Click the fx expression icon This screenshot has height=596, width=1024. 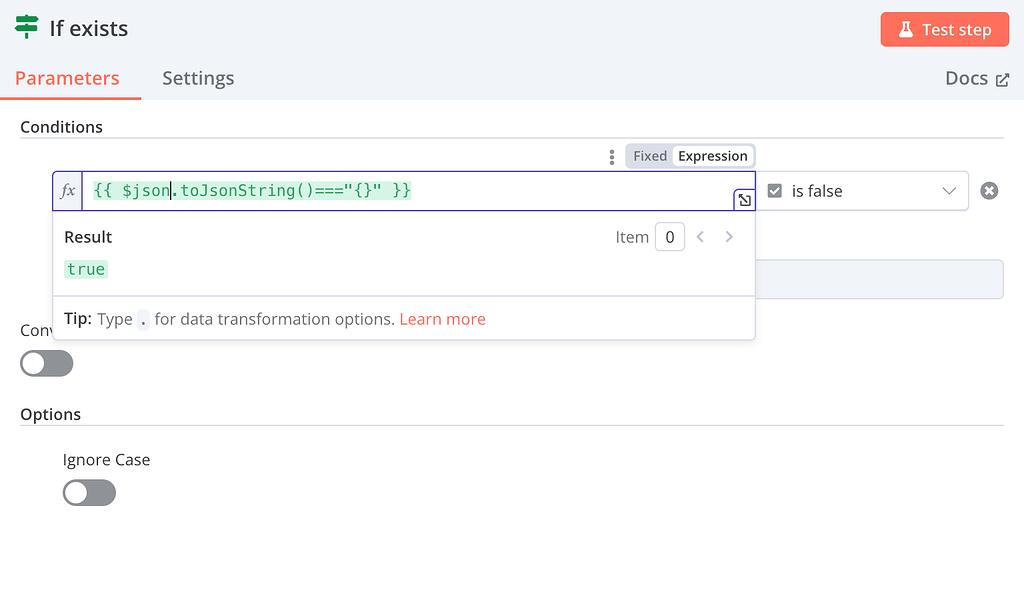(x=68, y=191)
